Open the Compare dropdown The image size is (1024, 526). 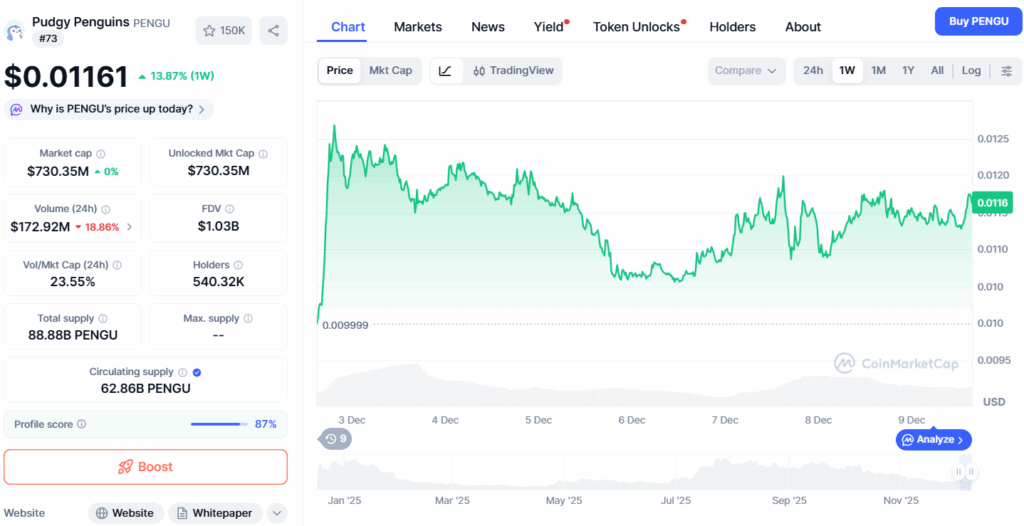pyautogui.click(x=746, y=71)
